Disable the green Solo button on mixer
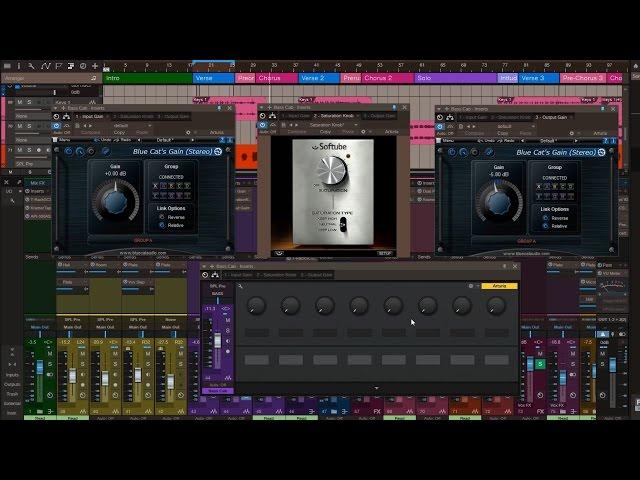Screen dimensions: 640x480 (x=540, y=364)
